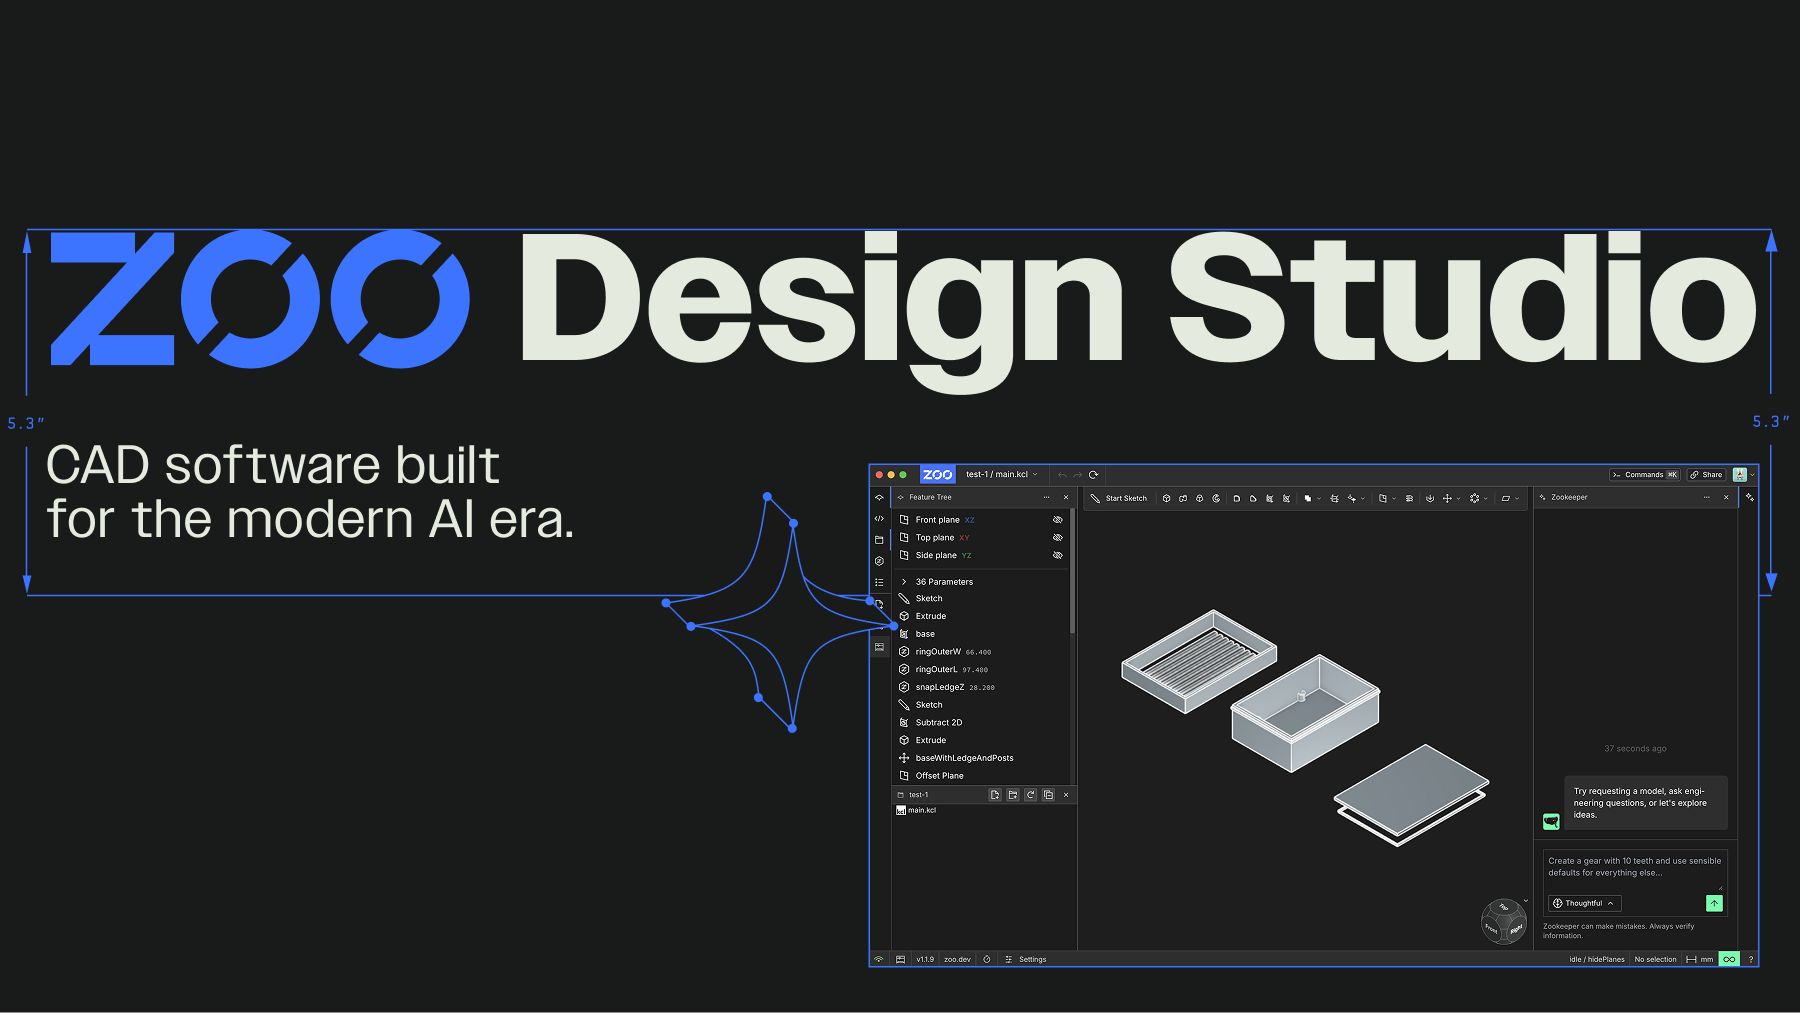Click the Fillet tool icon in toolbar

[1236, 498]
